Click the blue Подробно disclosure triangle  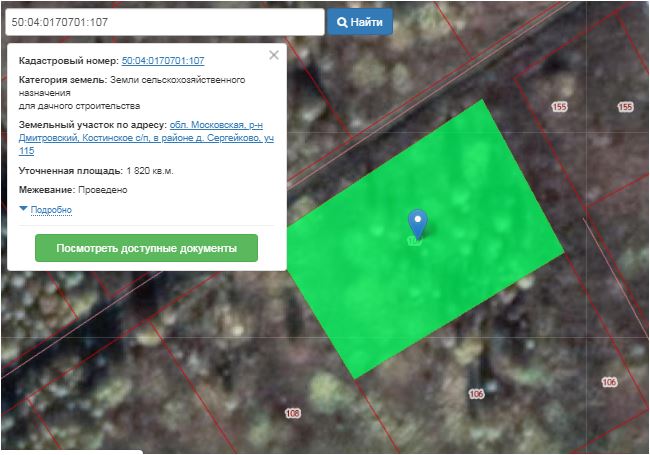click(x=24, y=210)
